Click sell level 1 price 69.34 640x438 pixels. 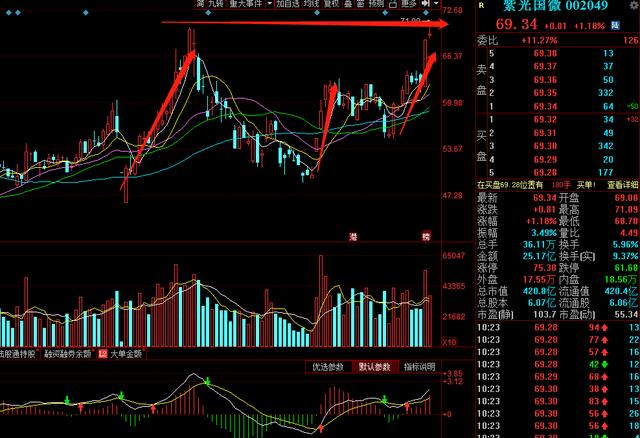click(545, 107)
